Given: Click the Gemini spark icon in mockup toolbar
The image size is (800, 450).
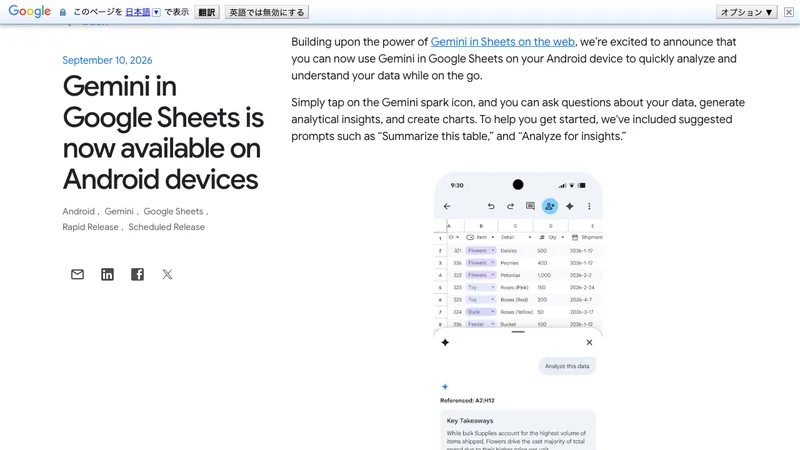Looking at the screenshot, I should click(x=569, y=206).
